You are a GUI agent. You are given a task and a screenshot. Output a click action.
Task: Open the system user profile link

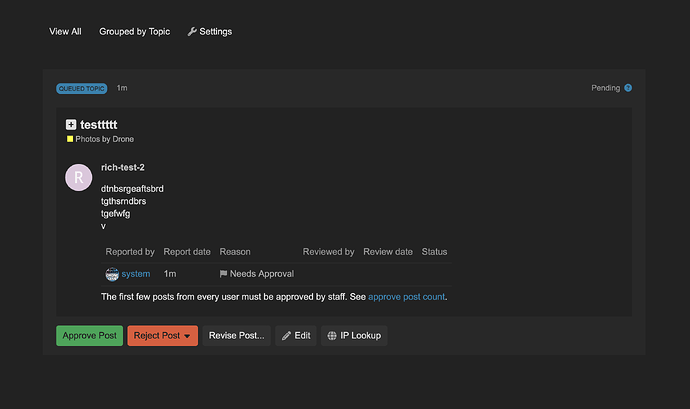136,274
